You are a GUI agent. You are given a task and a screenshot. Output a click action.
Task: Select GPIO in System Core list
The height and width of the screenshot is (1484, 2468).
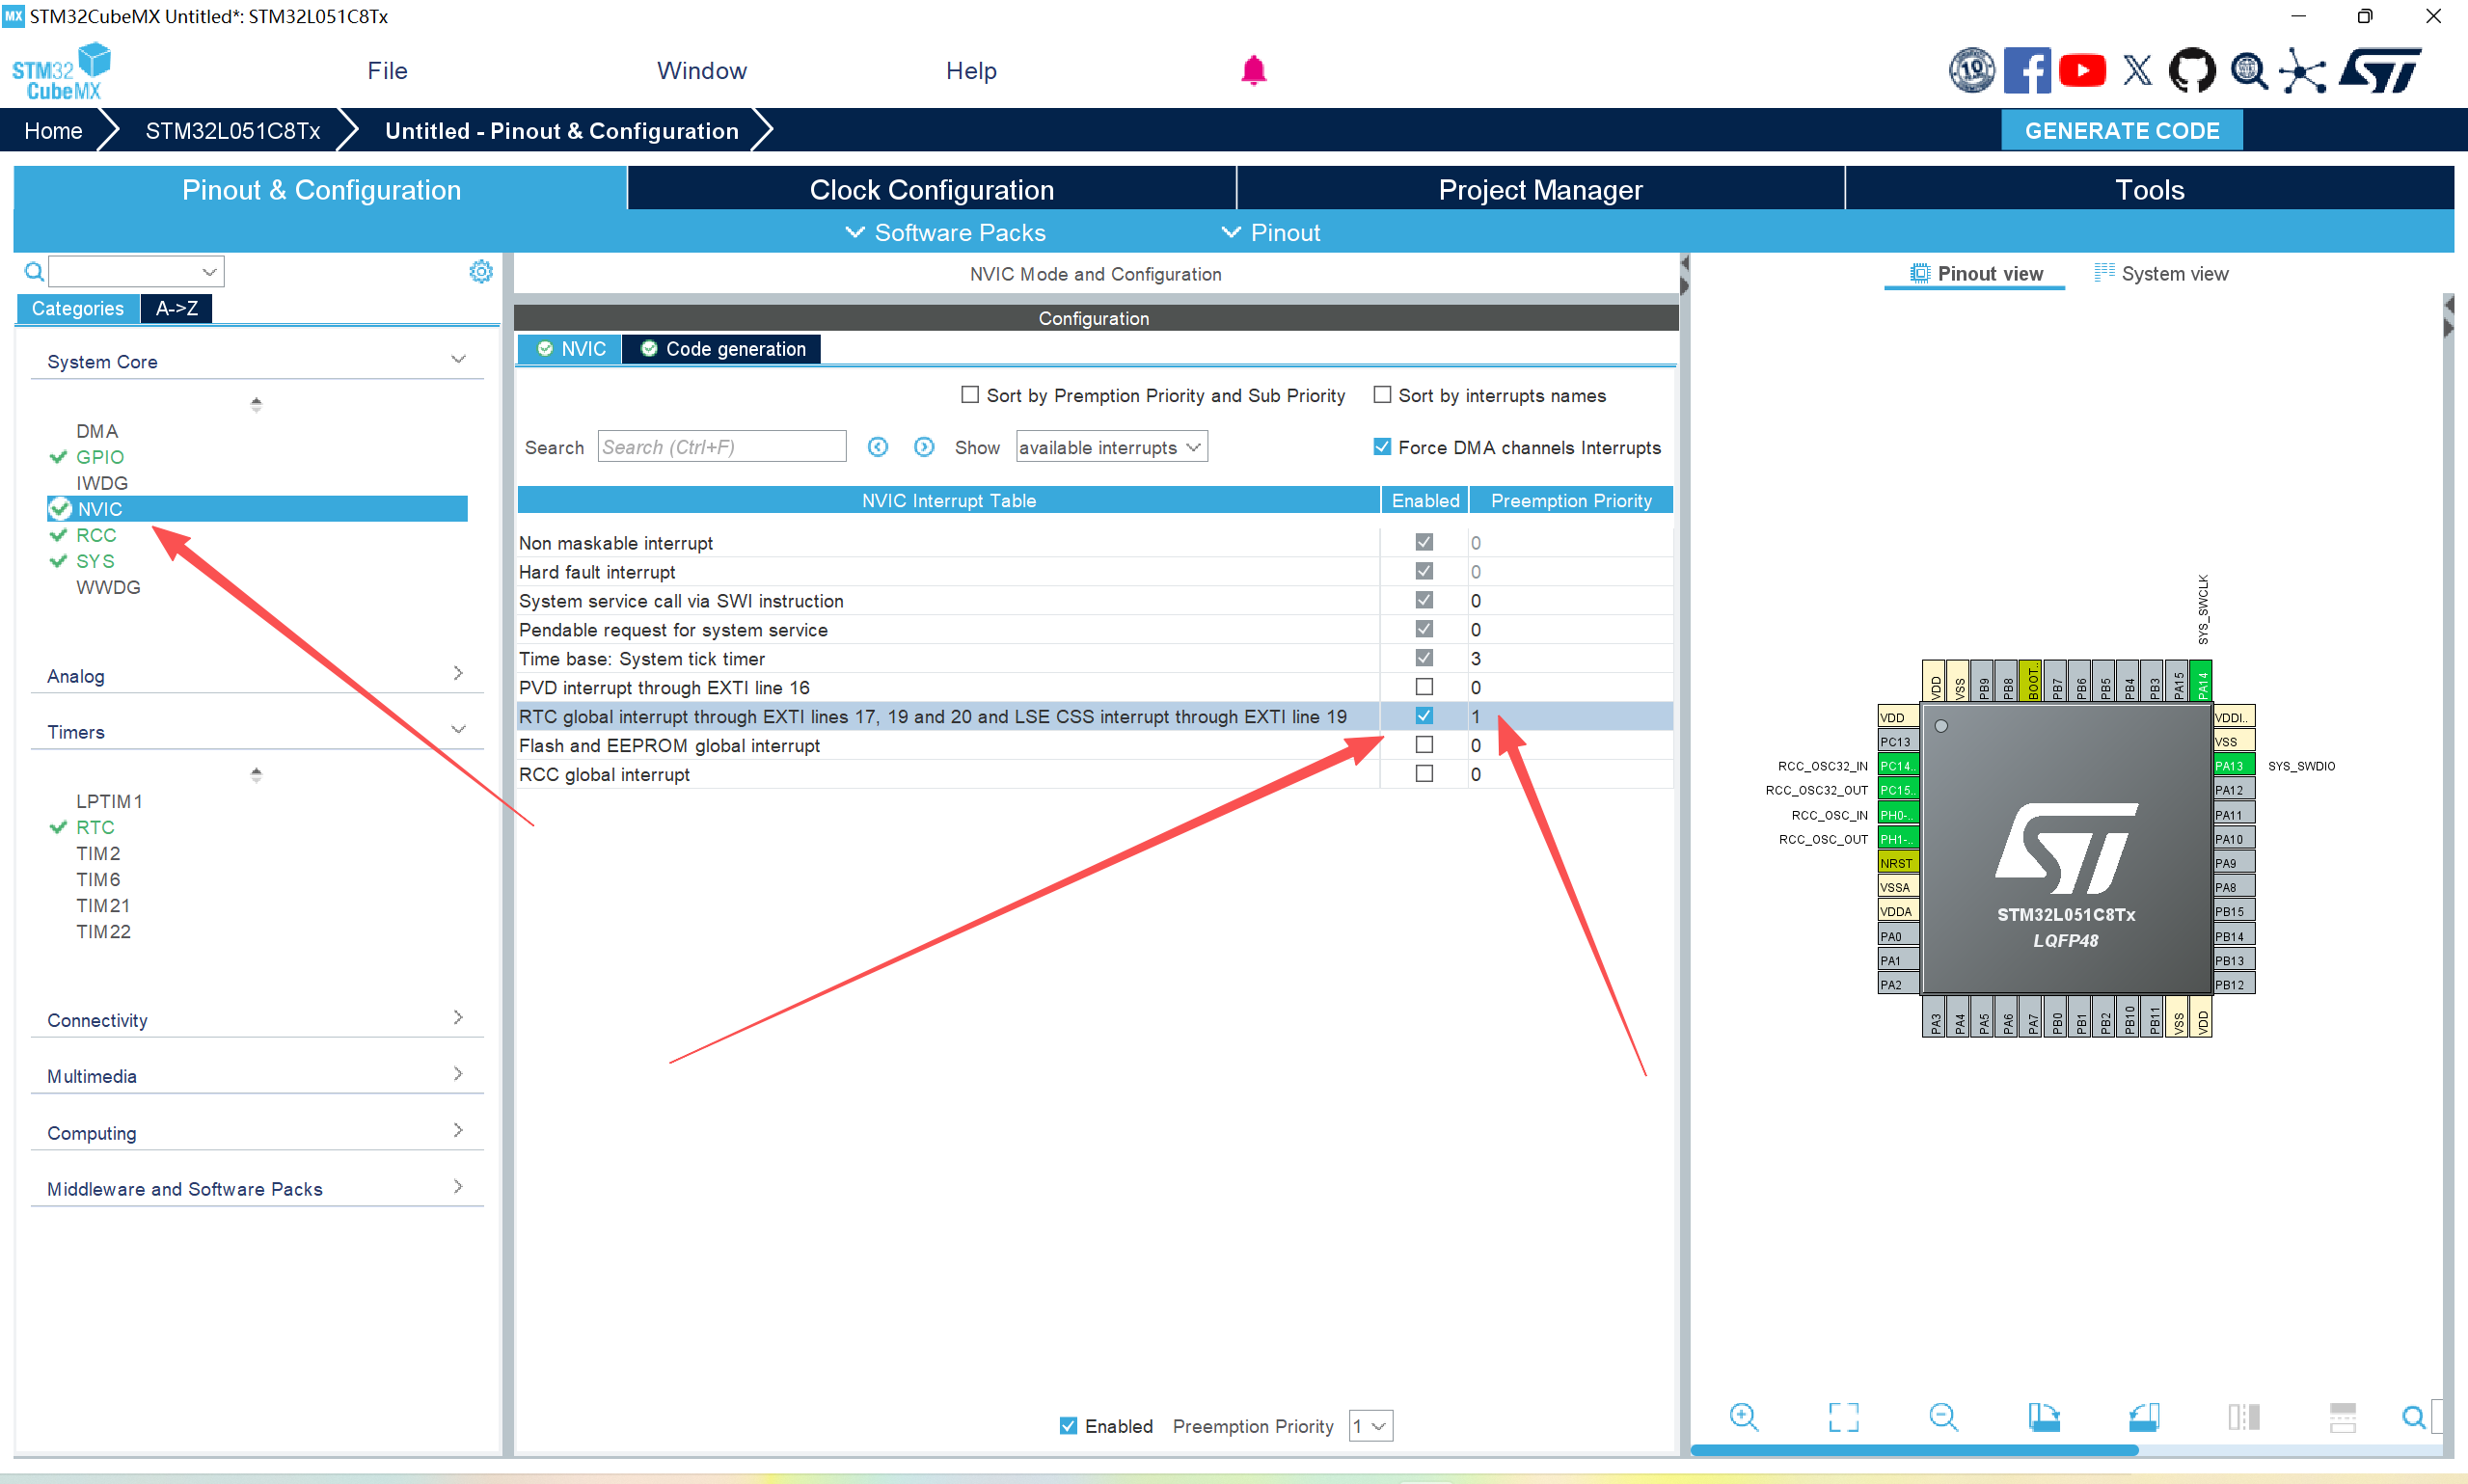coord(100,457)
